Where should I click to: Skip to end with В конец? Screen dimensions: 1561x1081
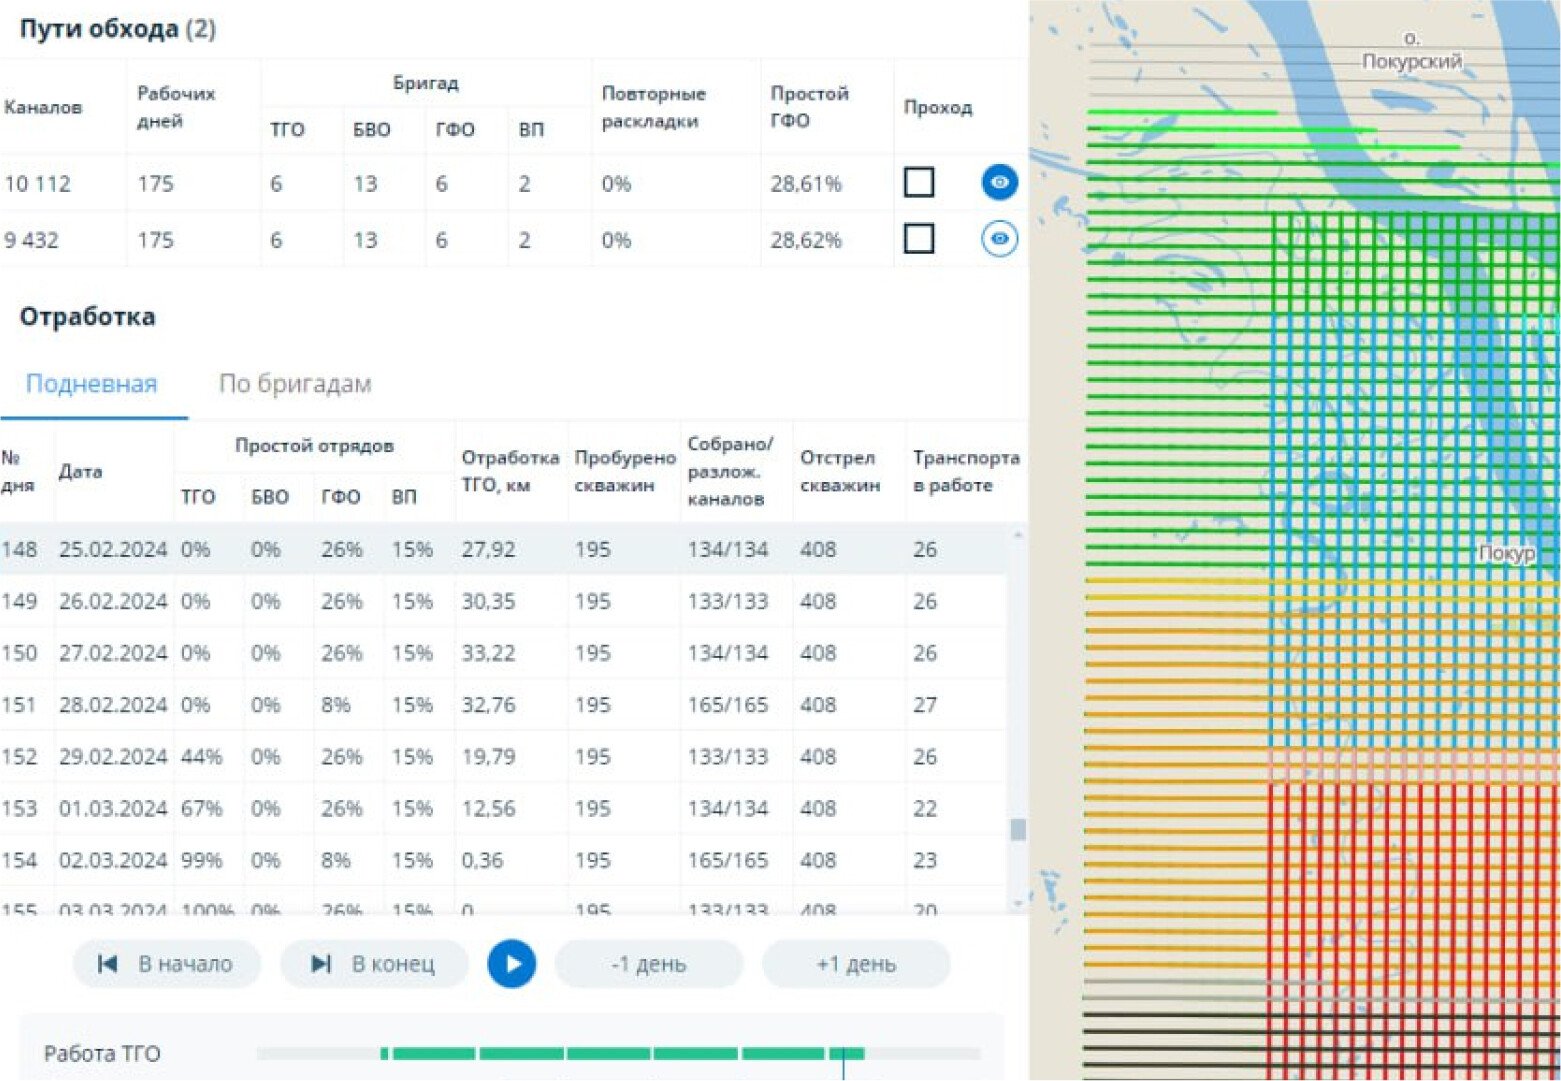[374, 964]
